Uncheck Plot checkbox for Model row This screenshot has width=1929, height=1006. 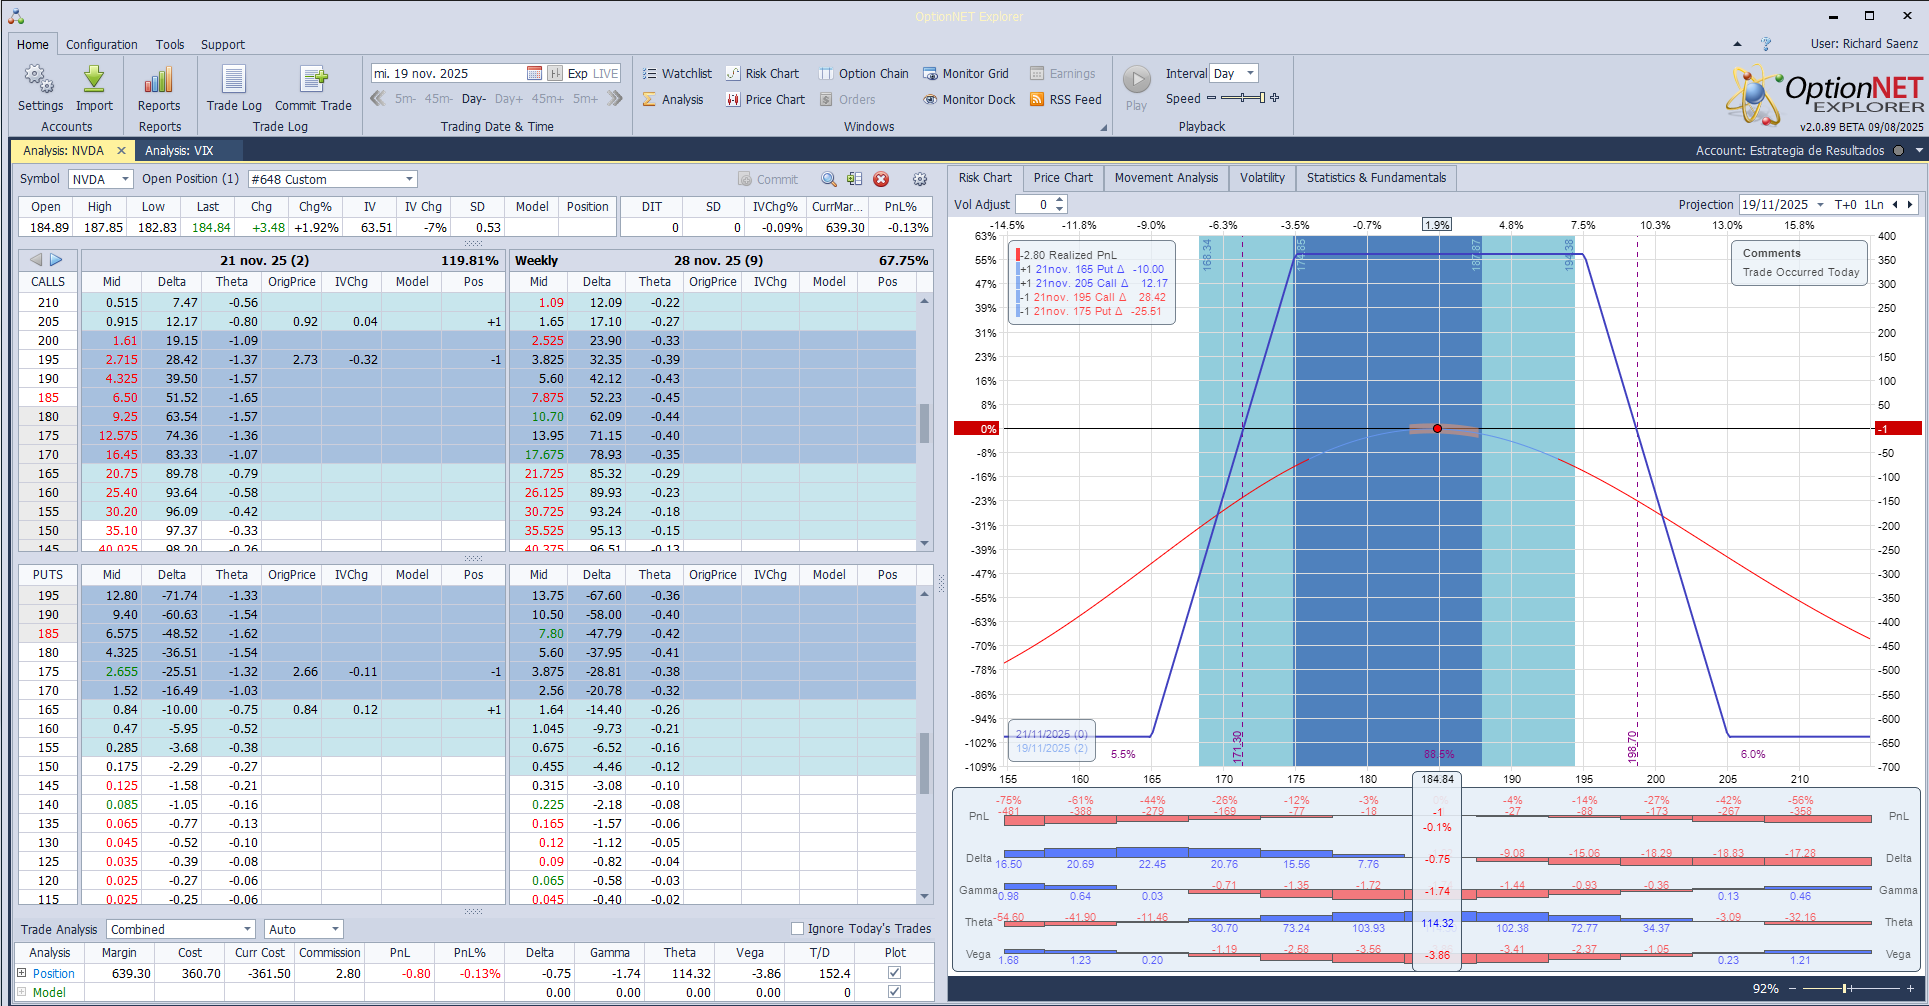tap(894, 992)
